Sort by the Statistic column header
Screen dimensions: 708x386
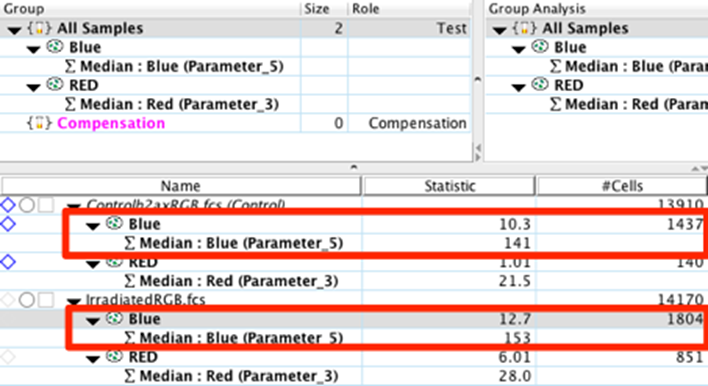coord(449,186)
